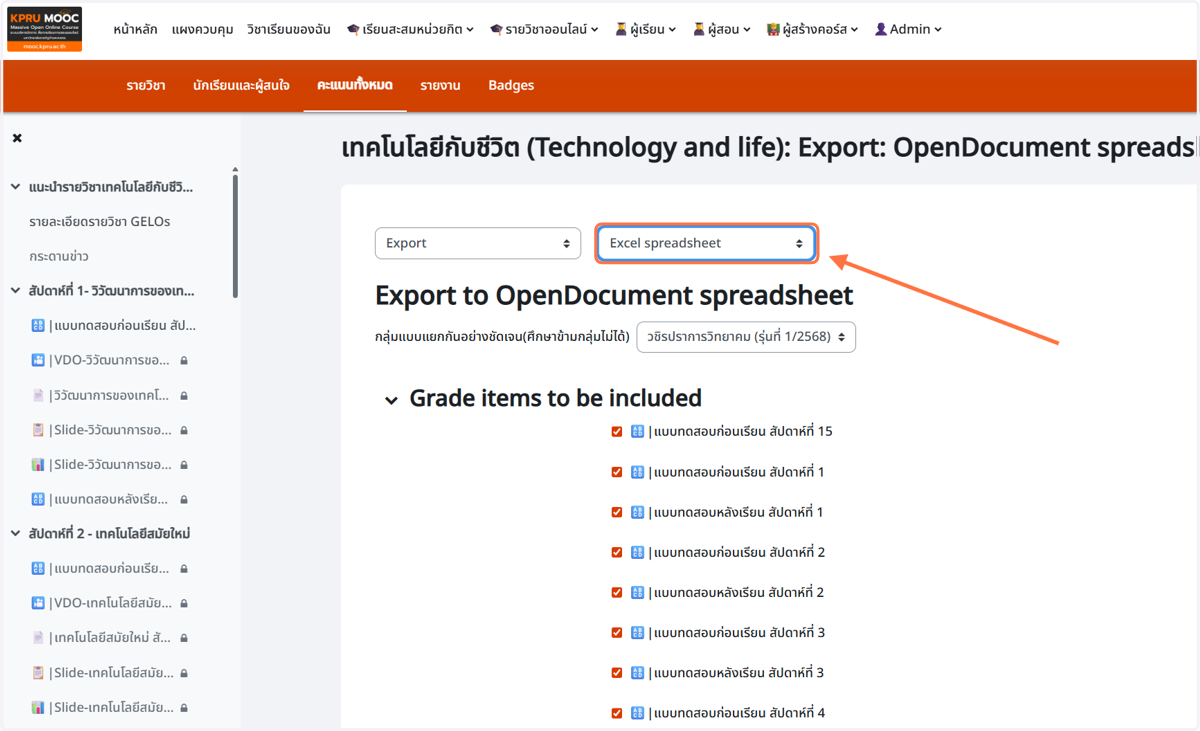Open รายละเอียดรายวิชา GELOs sidebar link
The image size is (1200, 731).
(x=100, y=221)
